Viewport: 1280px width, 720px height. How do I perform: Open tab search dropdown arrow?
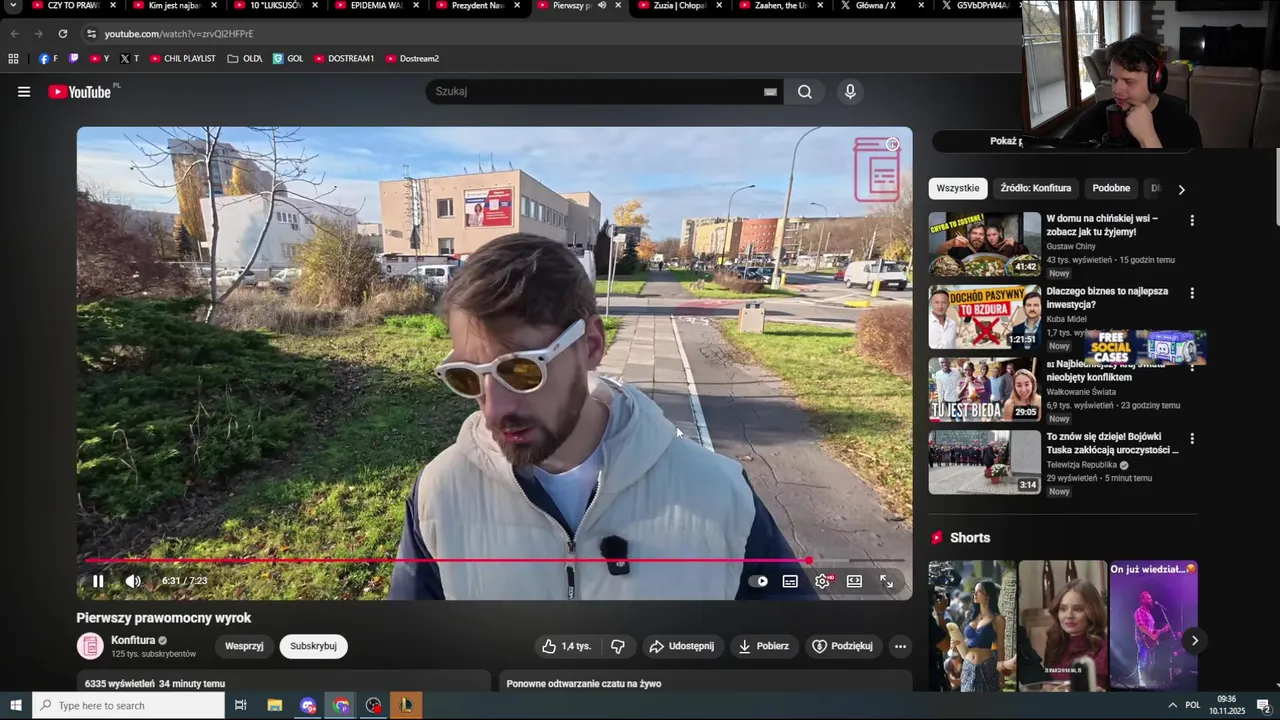point(13,6)
